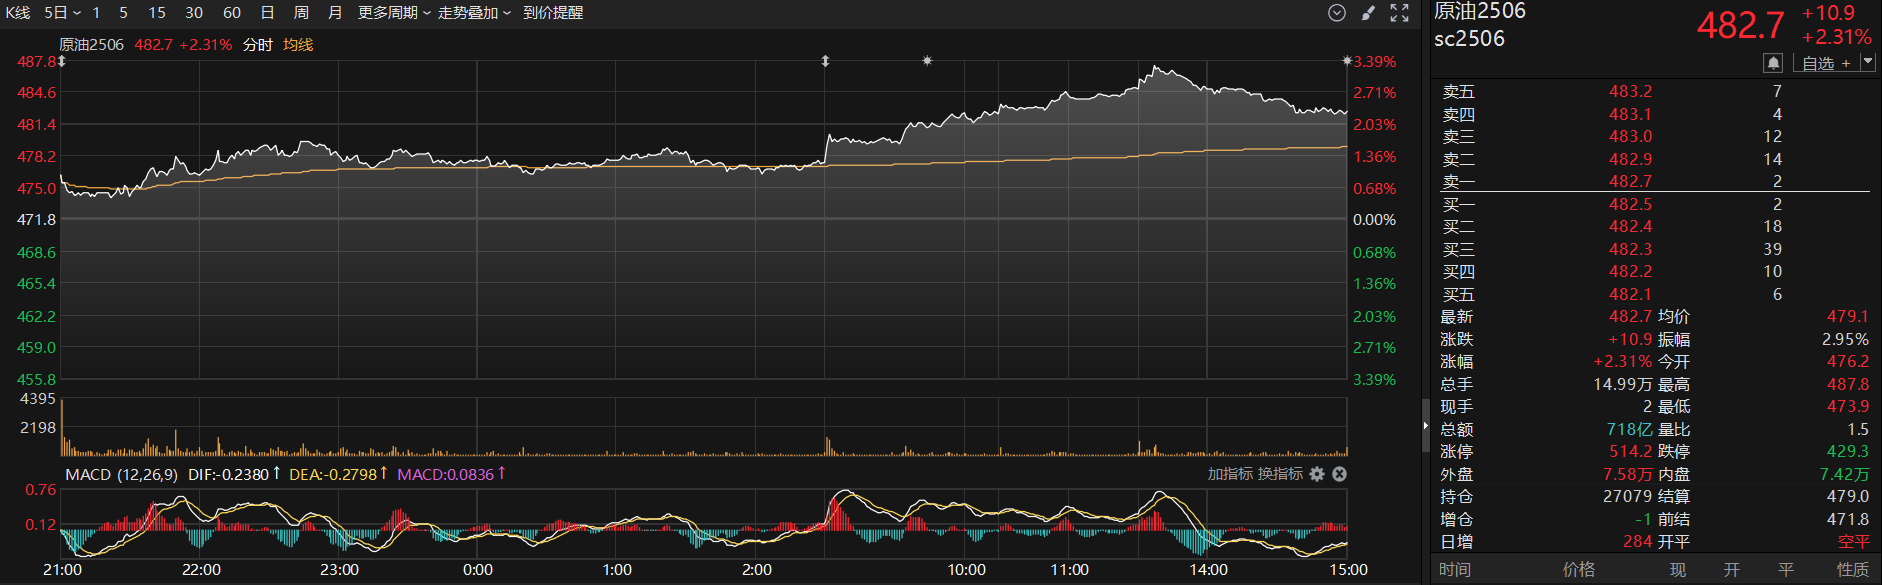Open dropdown arrow next to 自选
The height and width of the screenshot is (585, 1882).
point(1867,62)
